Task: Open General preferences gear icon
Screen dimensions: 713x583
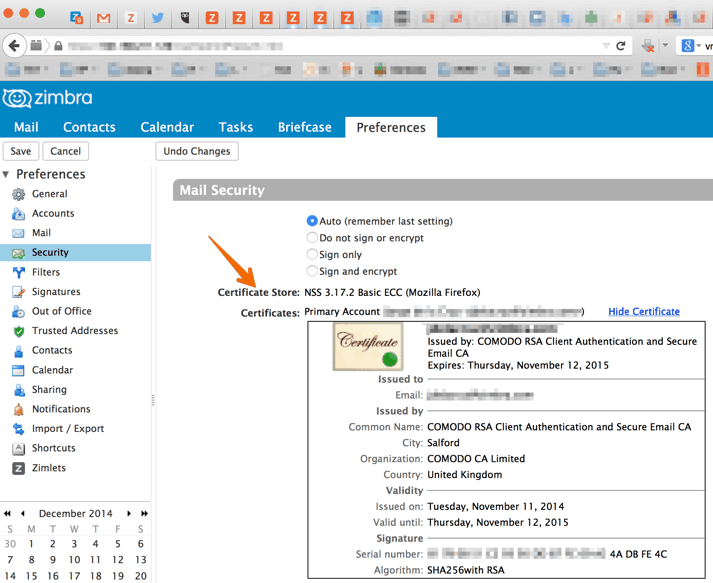Action: [18, 194]
